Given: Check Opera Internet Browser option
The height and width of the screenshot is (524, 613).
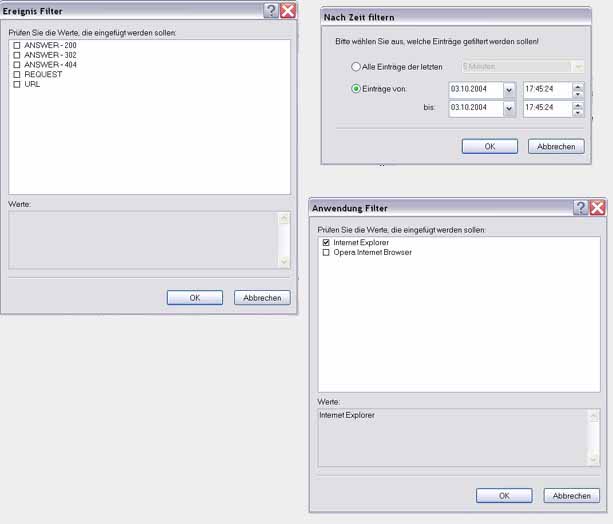Looking at the screenshot, I should click(x=325, y=253).
